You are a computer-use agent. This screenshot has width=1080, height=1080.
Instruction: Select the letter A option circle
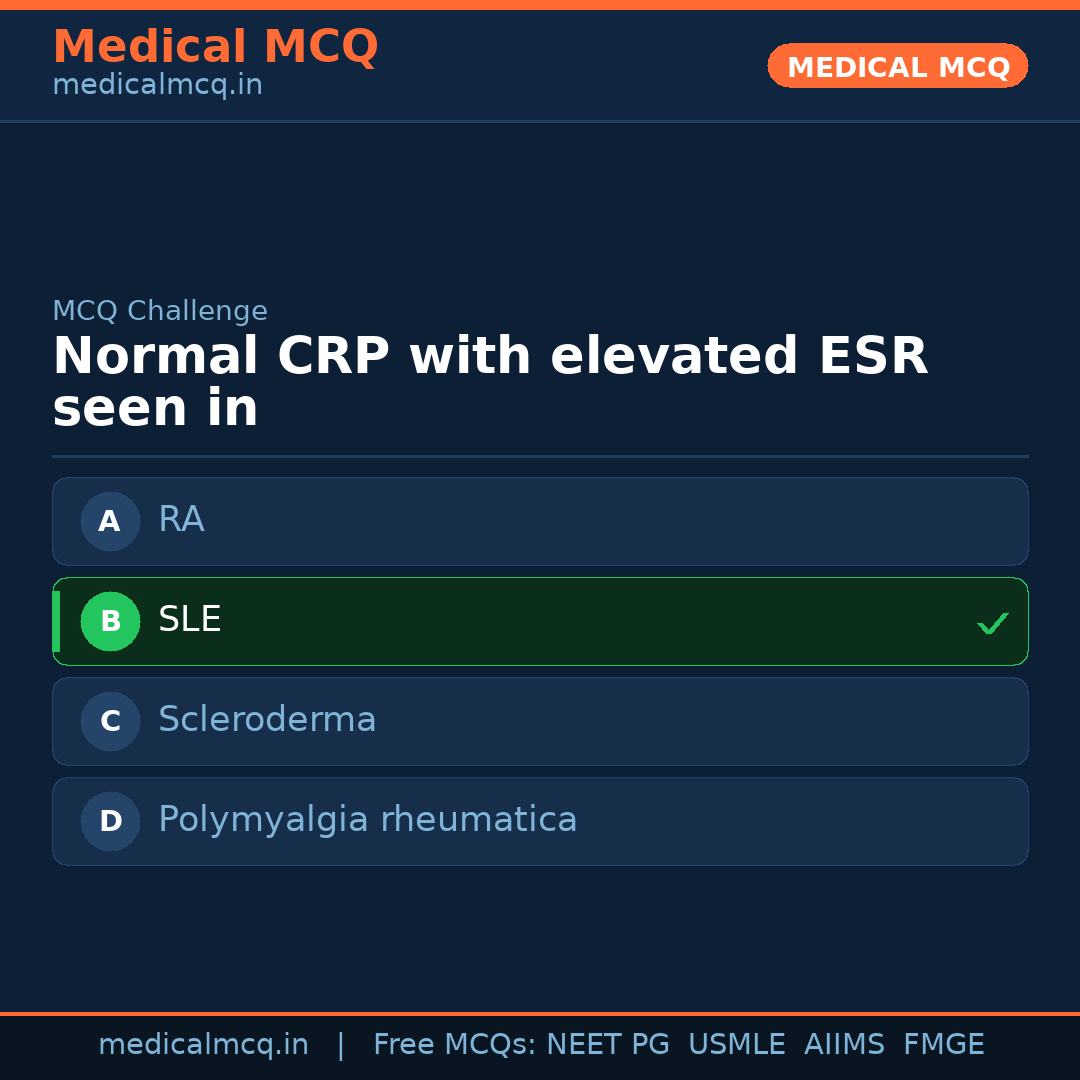coord(110,521)
